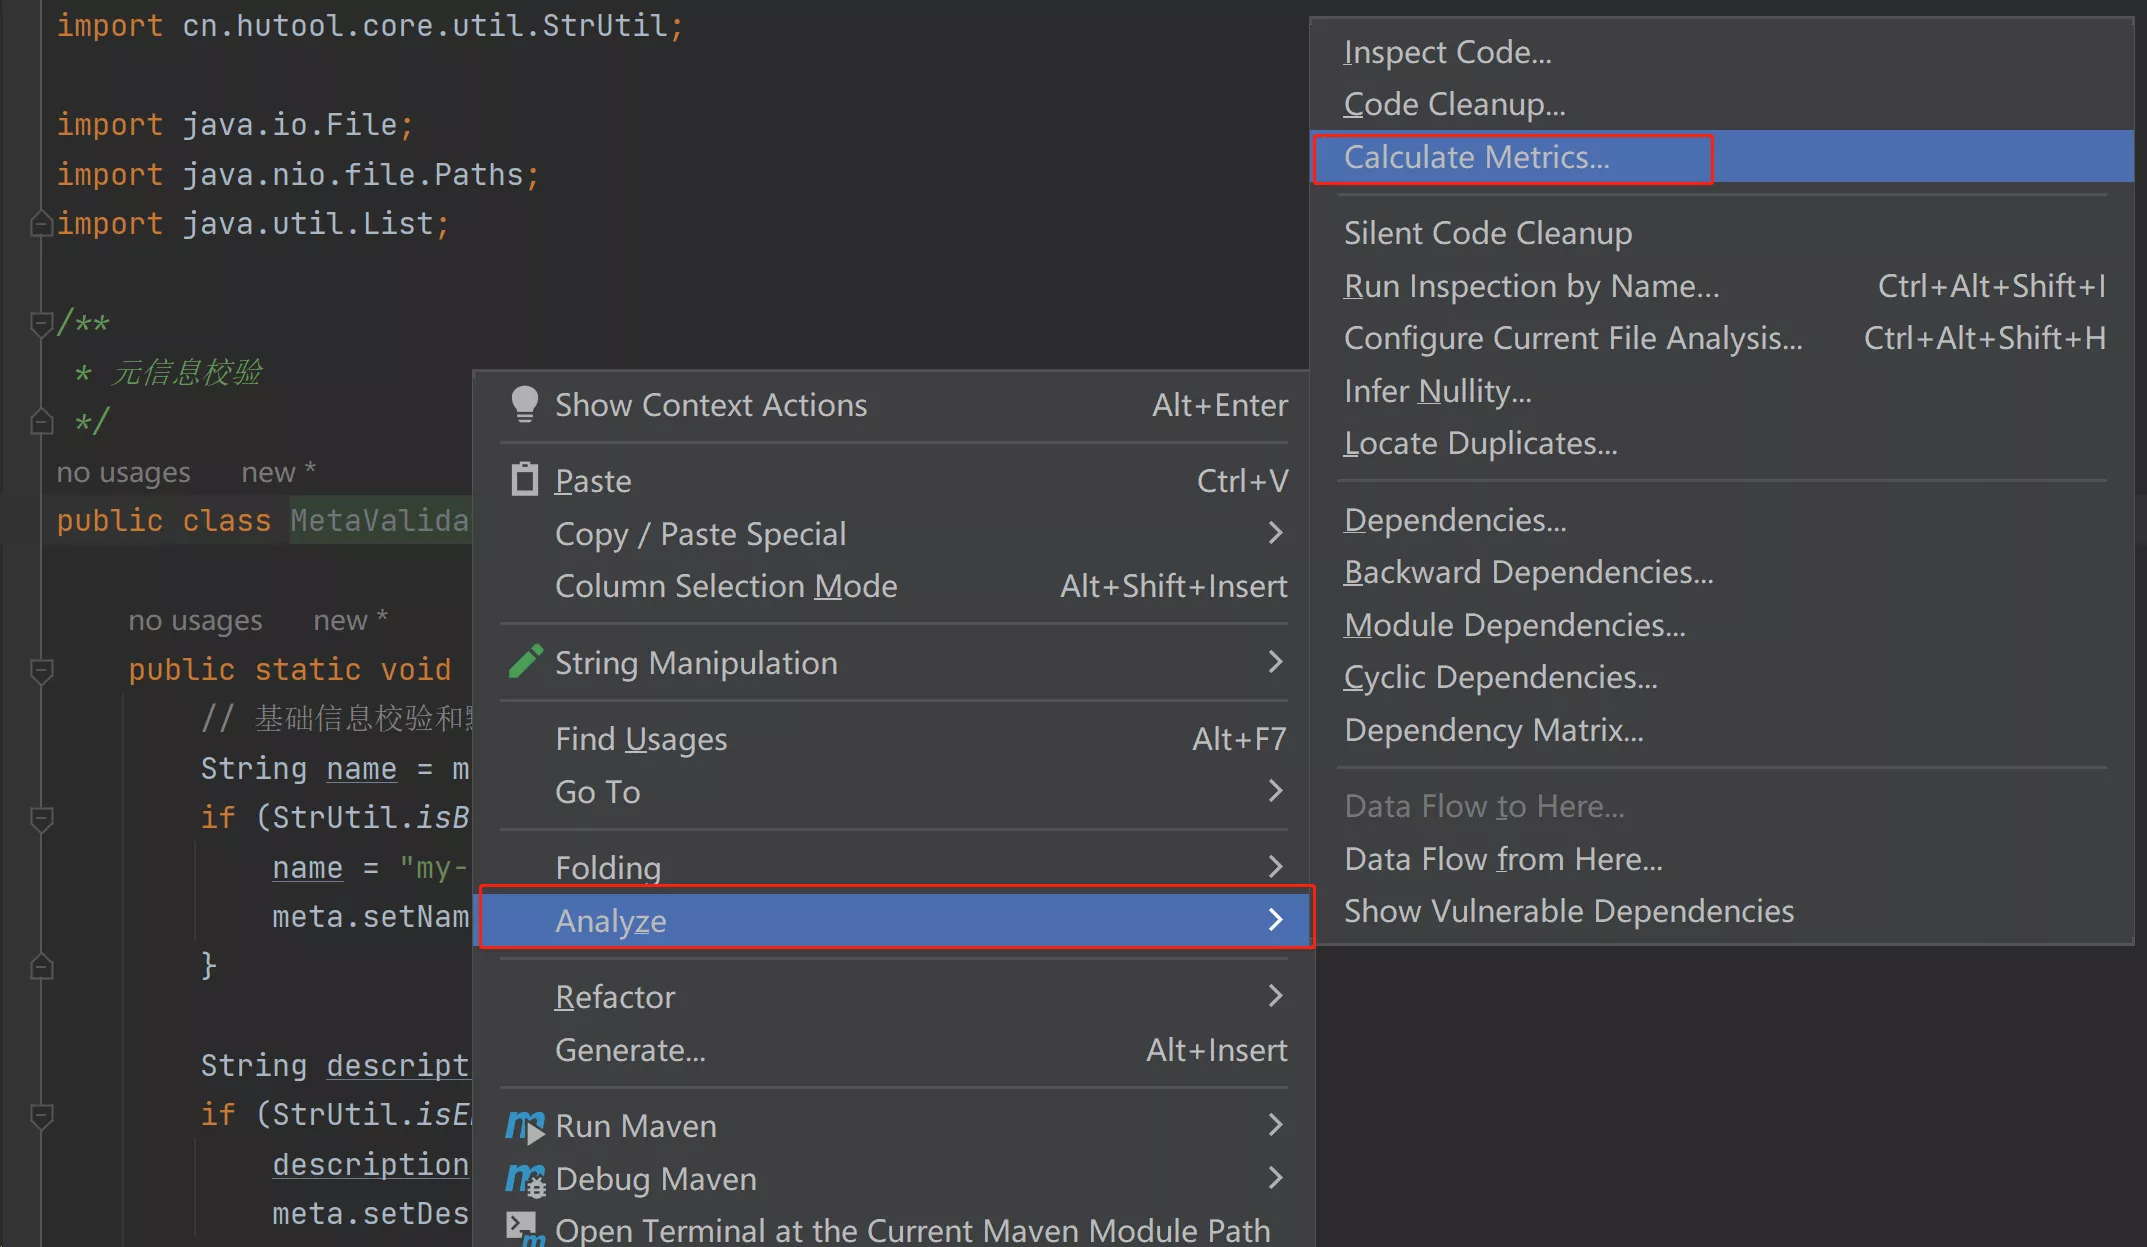Choose Generate... from context menu

pos(893,1050)
